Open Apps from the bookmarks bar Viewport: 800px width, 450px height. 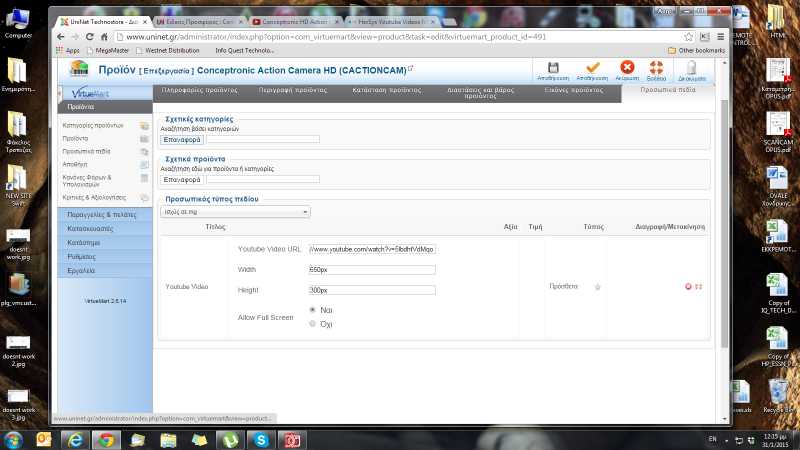[68, 51]
